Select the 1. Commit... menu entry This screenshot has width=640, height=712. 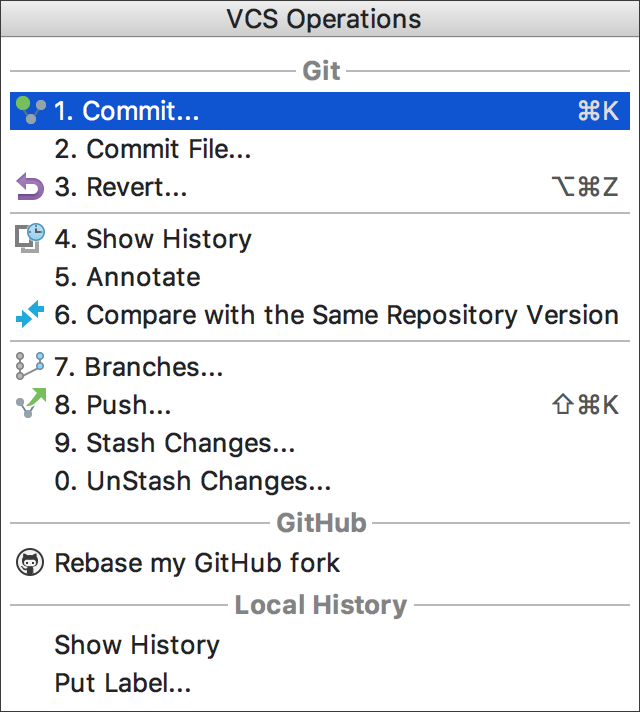[320, 111]
